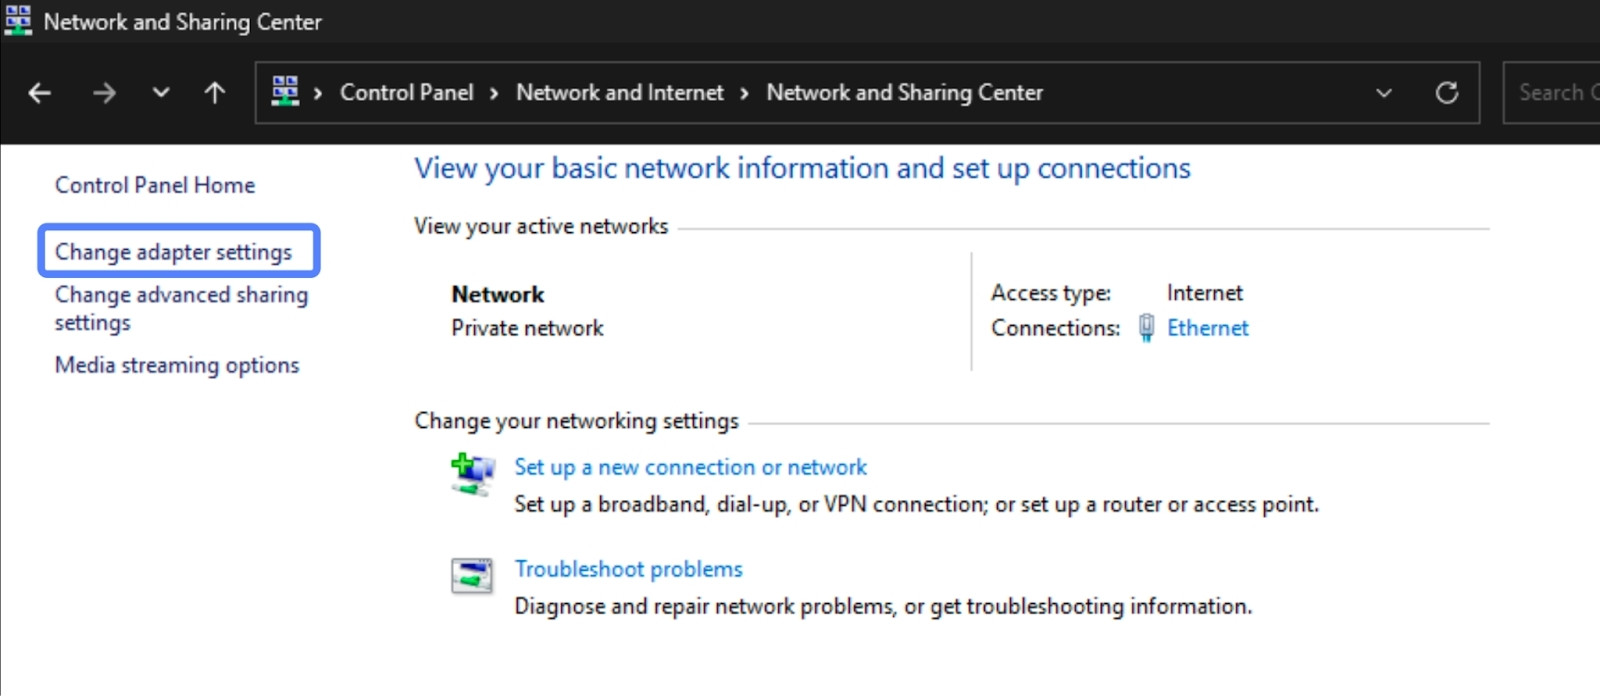Expand the address bar history dropdown
Viewport: 1600px width, 696px height.
[1384, 93]
